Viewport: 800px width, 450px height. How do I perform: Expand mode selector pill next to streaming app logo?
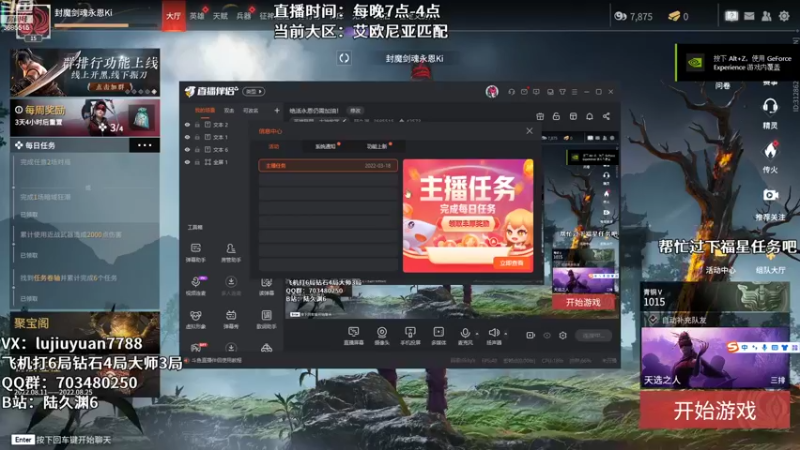254,92
